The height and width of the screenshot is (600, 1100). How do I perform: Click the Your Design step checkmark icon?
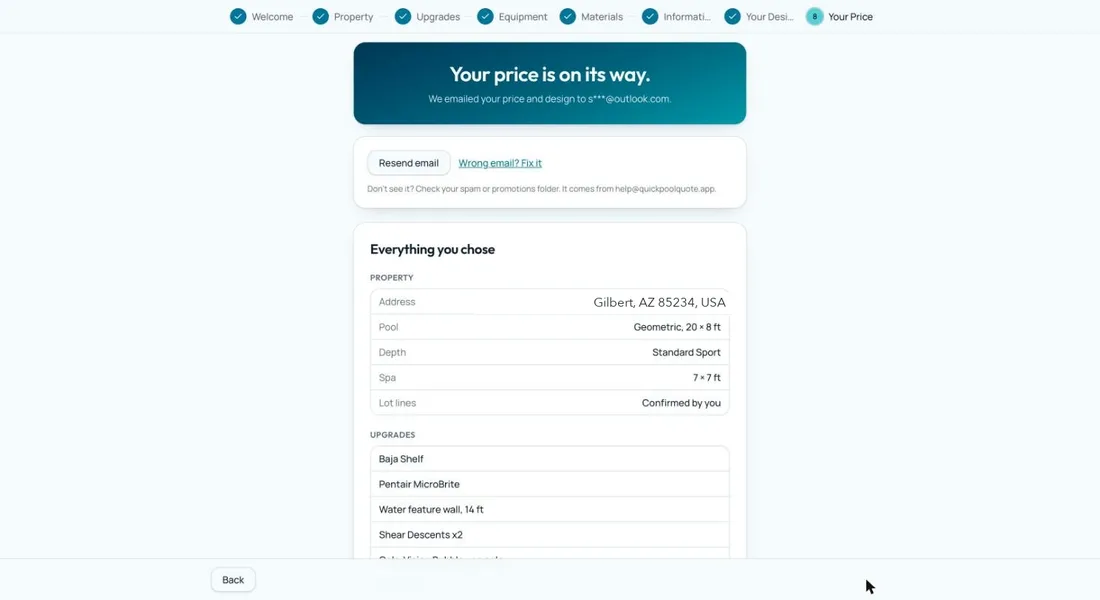732,17
